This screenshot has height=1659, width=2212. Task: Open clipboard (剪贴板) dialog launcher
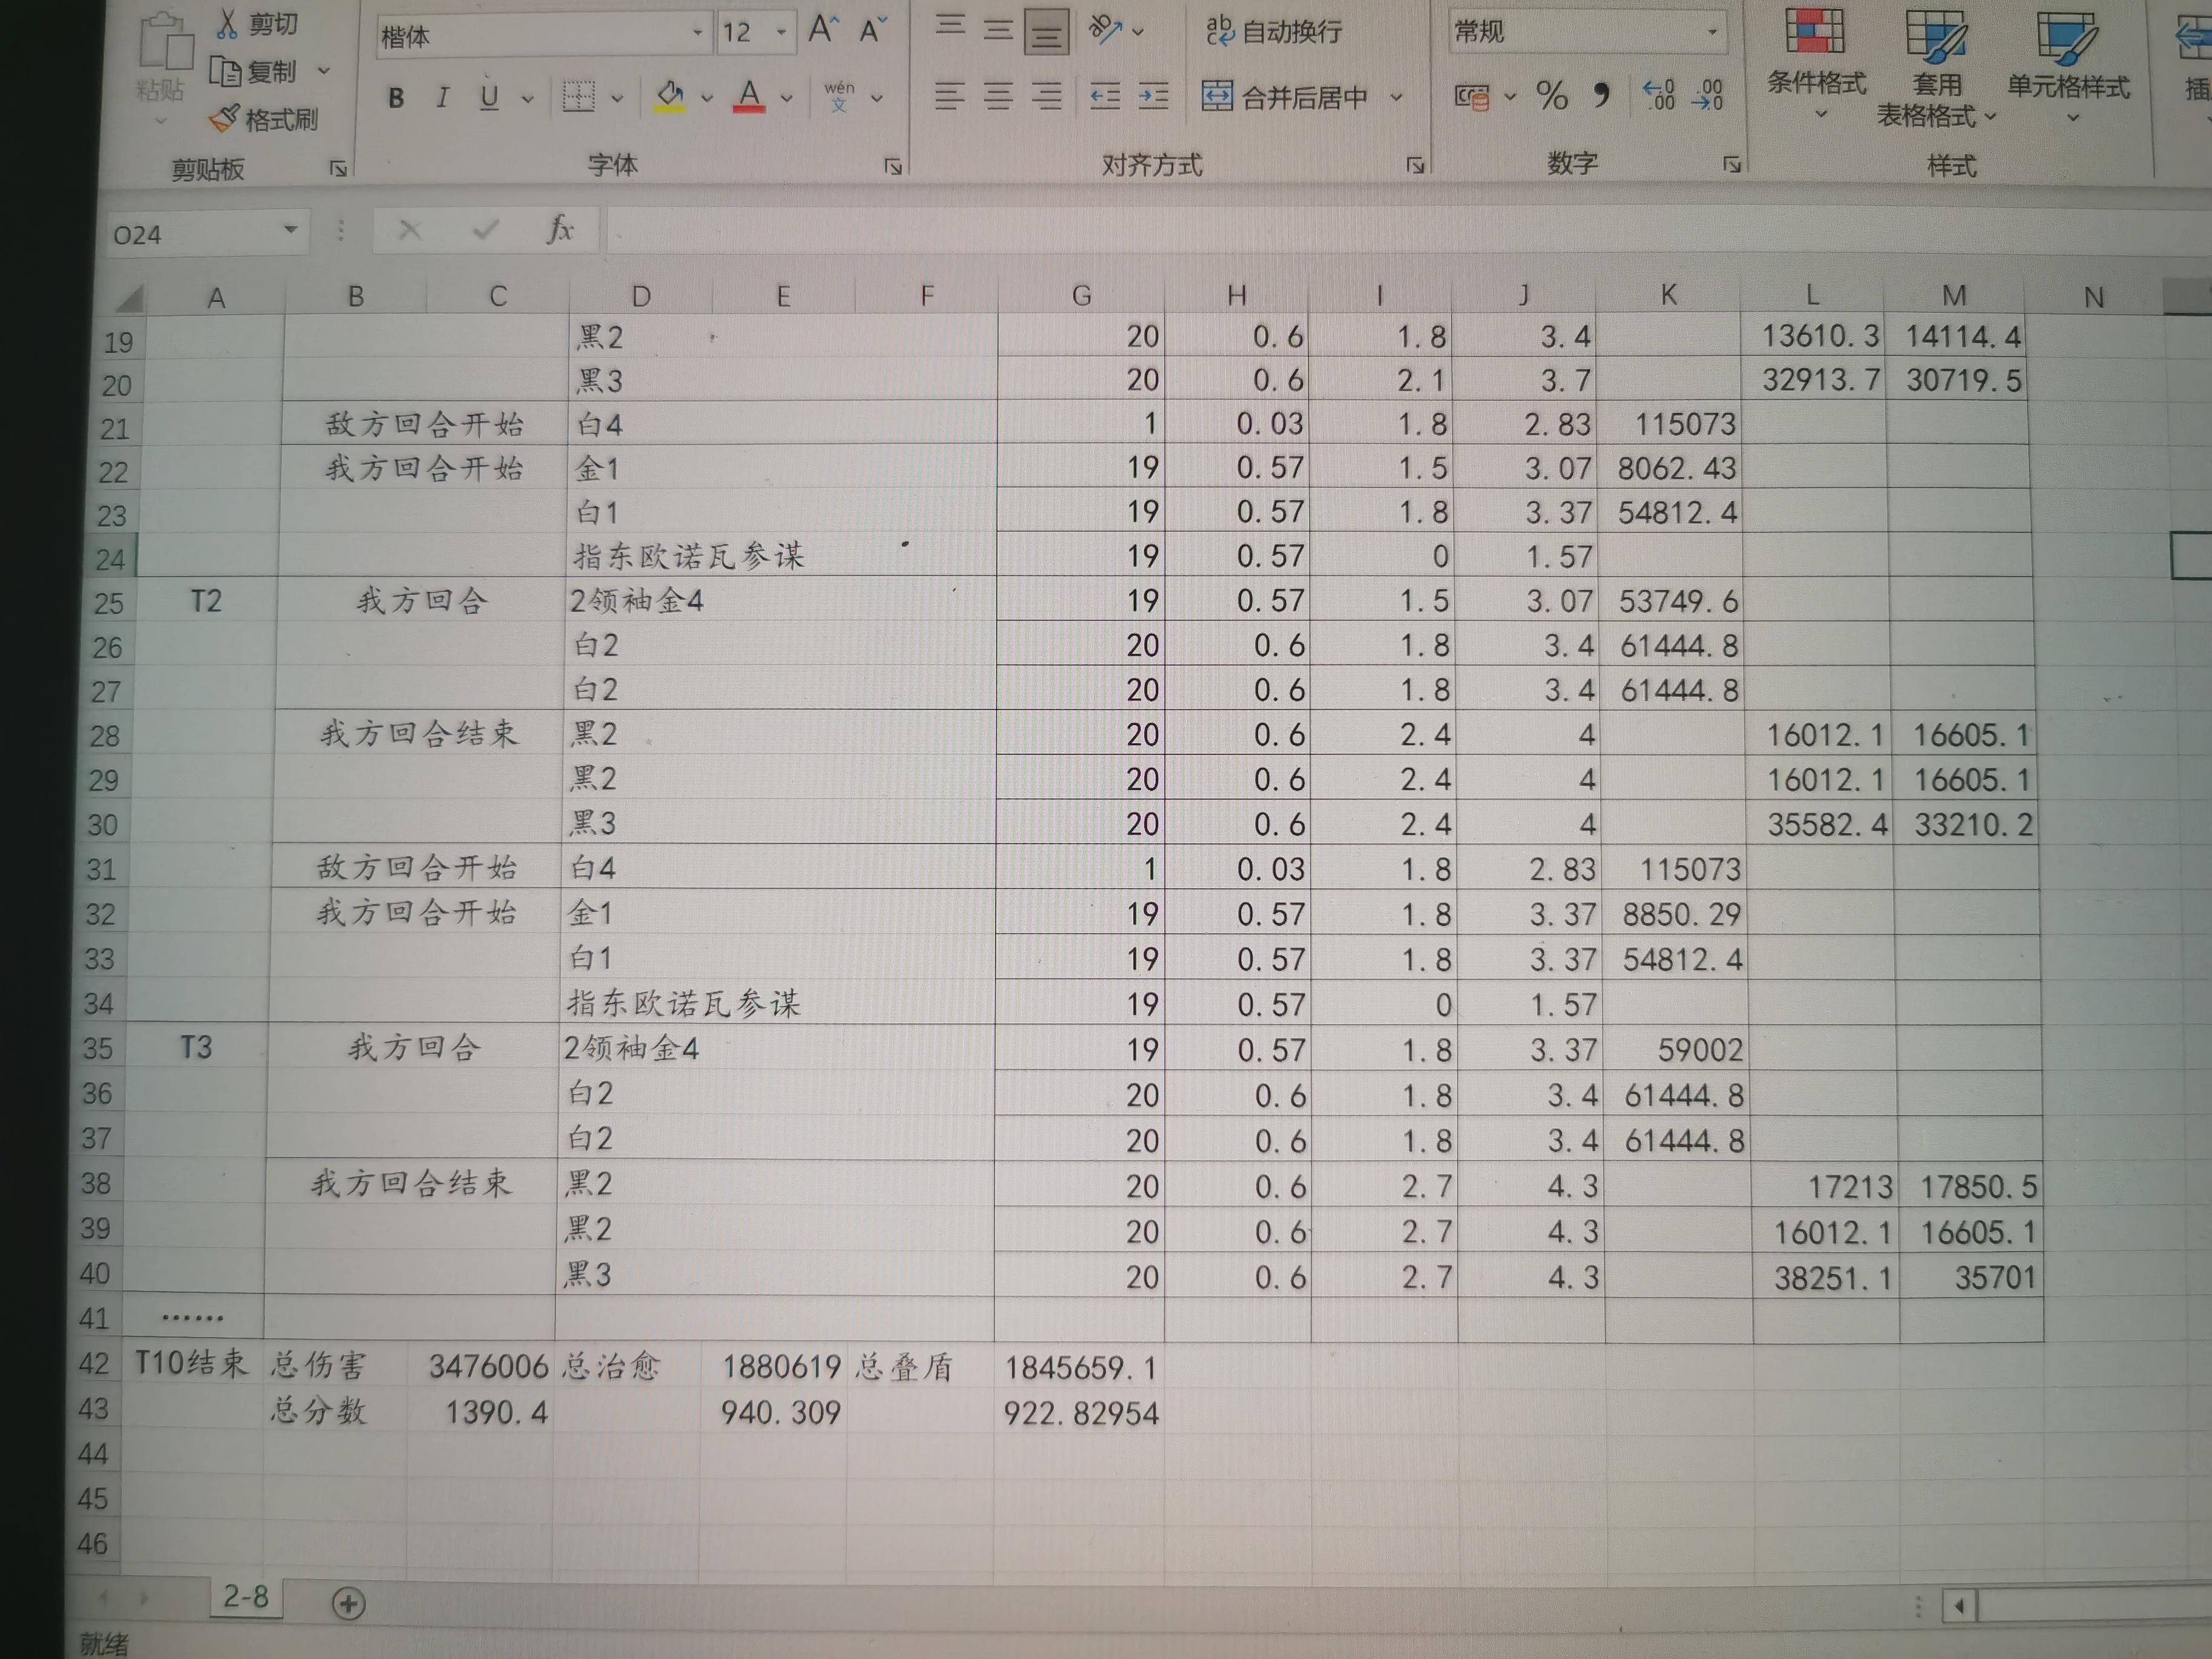(338, 169)
